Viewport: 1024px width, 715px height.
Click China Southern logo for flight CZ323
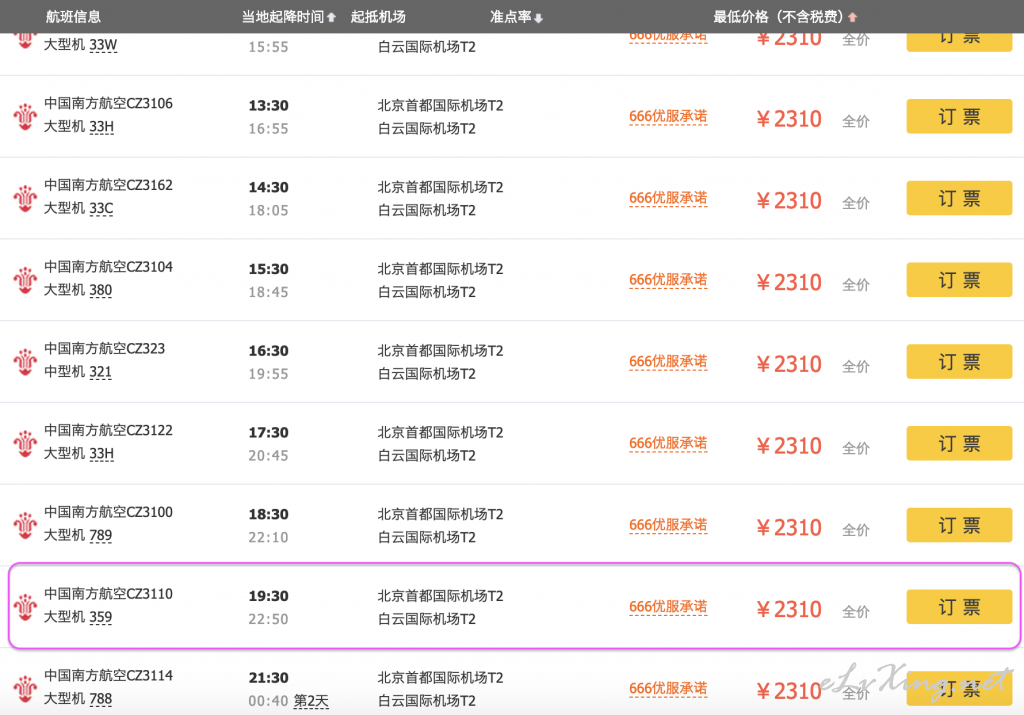(25, 361)
